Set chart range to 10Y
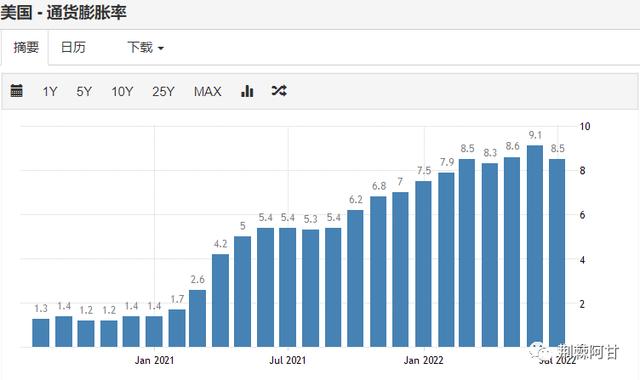 point(122,91)
